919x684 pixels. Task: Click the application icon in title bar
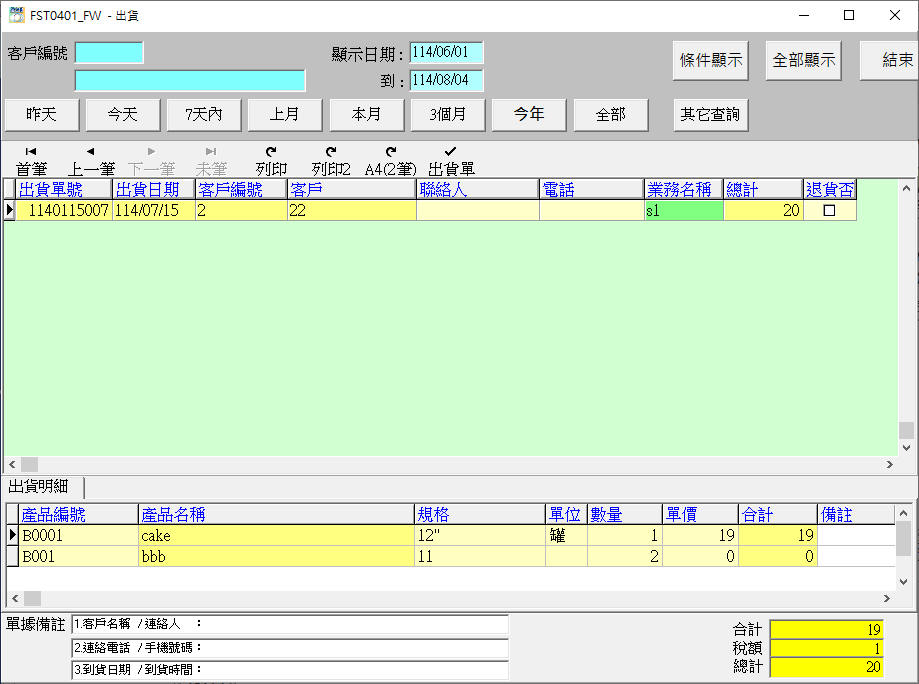17,15
